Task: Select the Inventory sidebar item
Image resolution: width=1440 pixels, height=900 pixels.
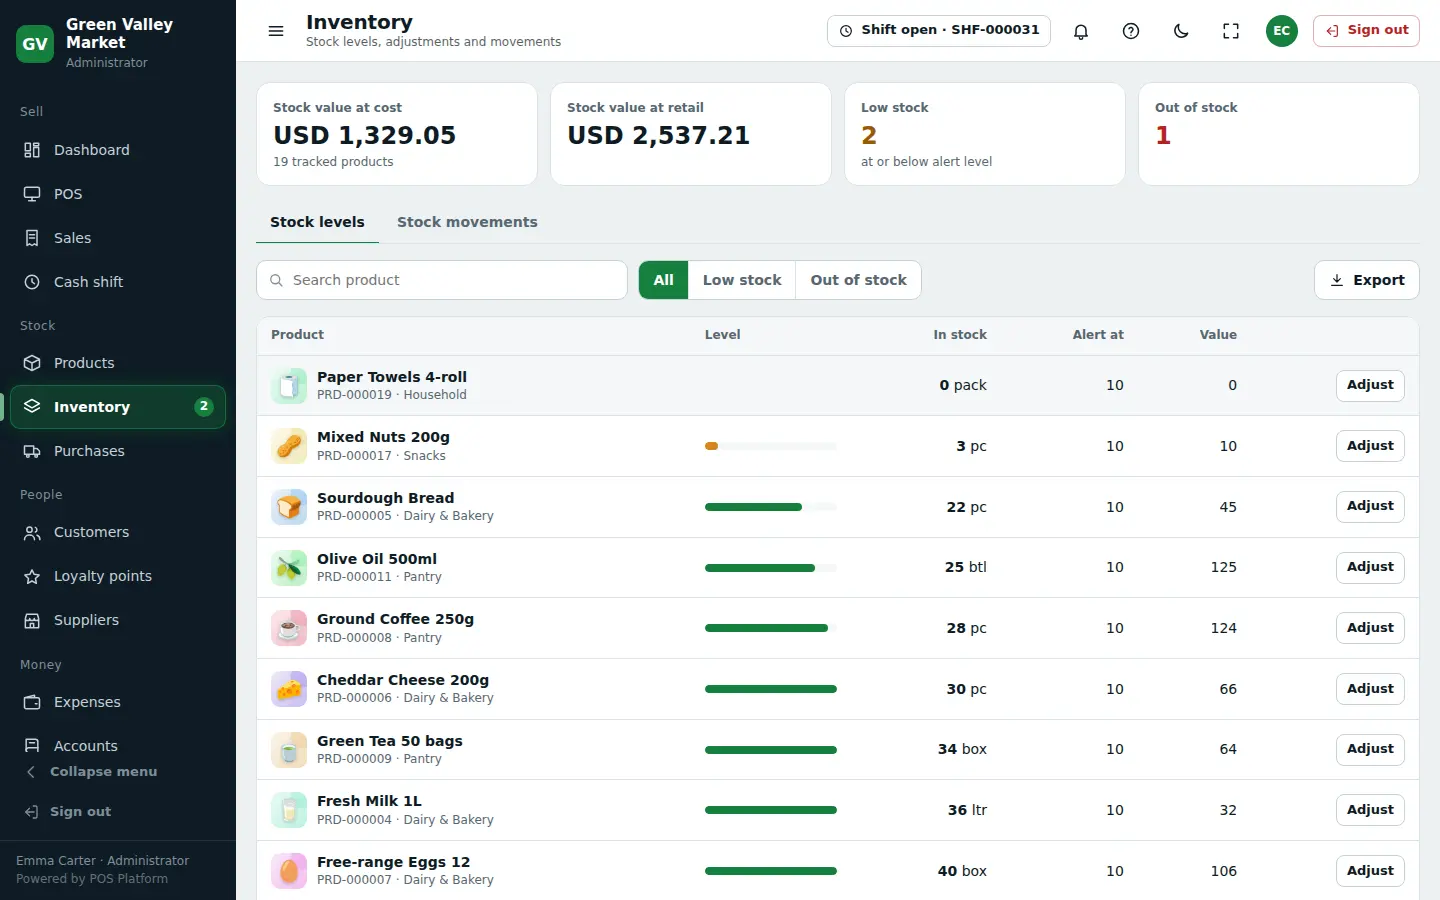Action: [x=118, y=407]
